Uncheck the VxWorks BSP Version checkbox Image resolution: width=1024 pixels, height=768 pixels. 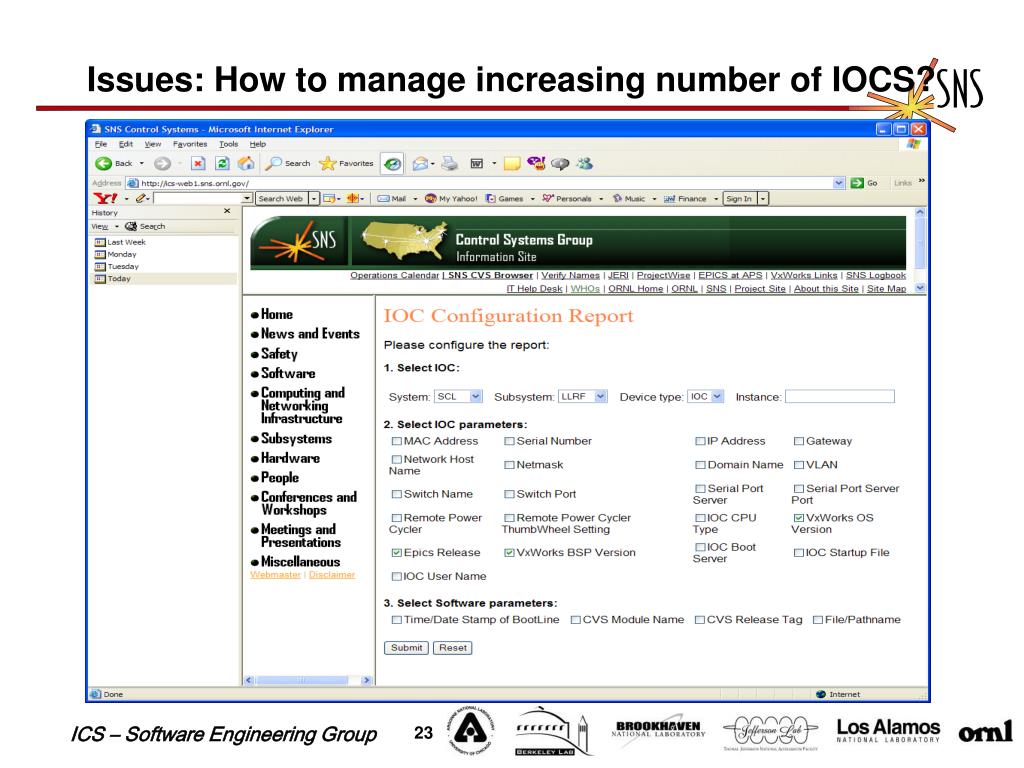pos(509,552)
